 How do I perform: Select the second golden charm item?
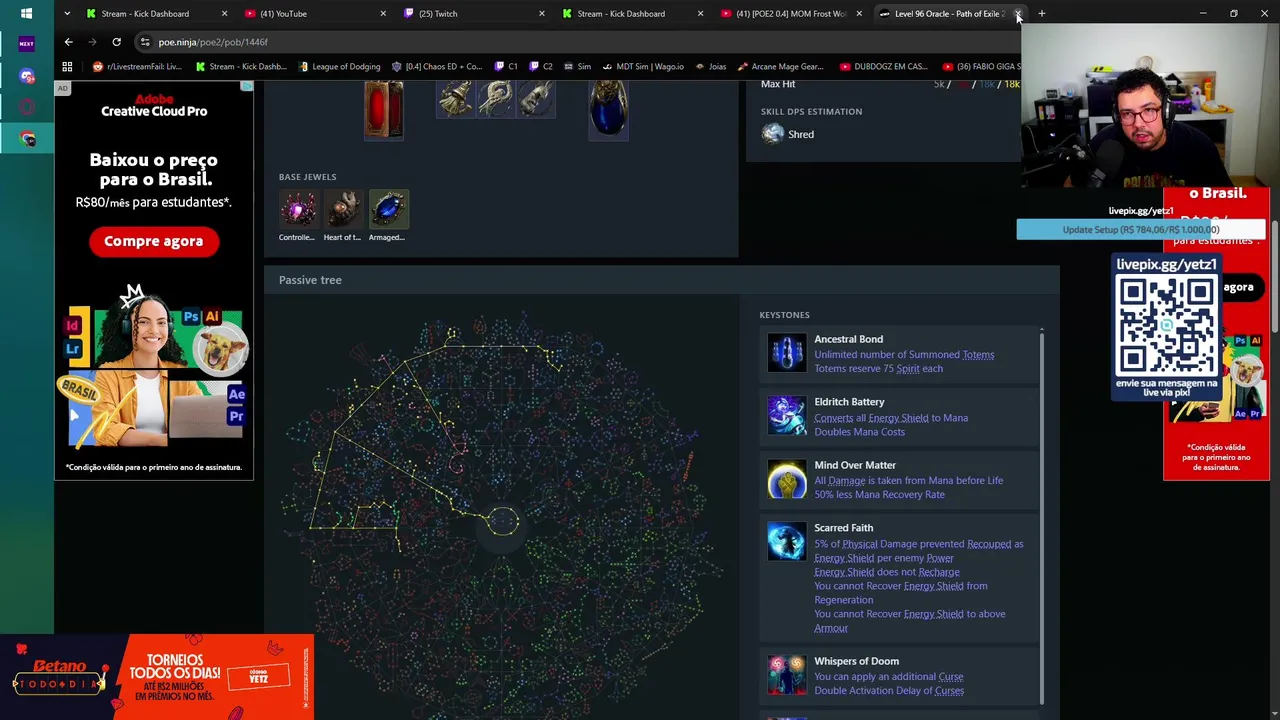496,98
